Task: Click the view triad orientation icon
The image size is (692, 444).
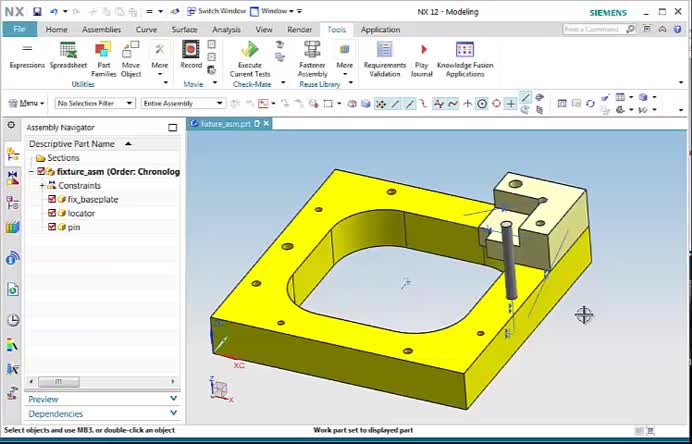Action: pyautogui.click(x=221, y=389)
